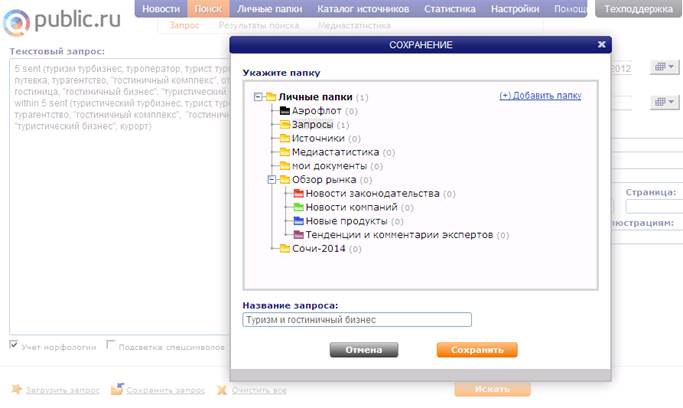Click the Медиастатистика folder icon in tree
Screen dimensions: 683x408
click(x=285, y=152)
